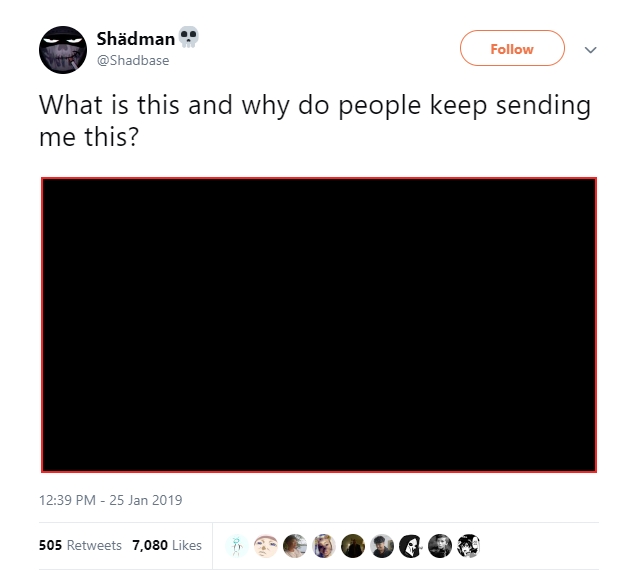Open the stick-figure liker avatar
Screen dimensions: 638x572
[237, 546]
